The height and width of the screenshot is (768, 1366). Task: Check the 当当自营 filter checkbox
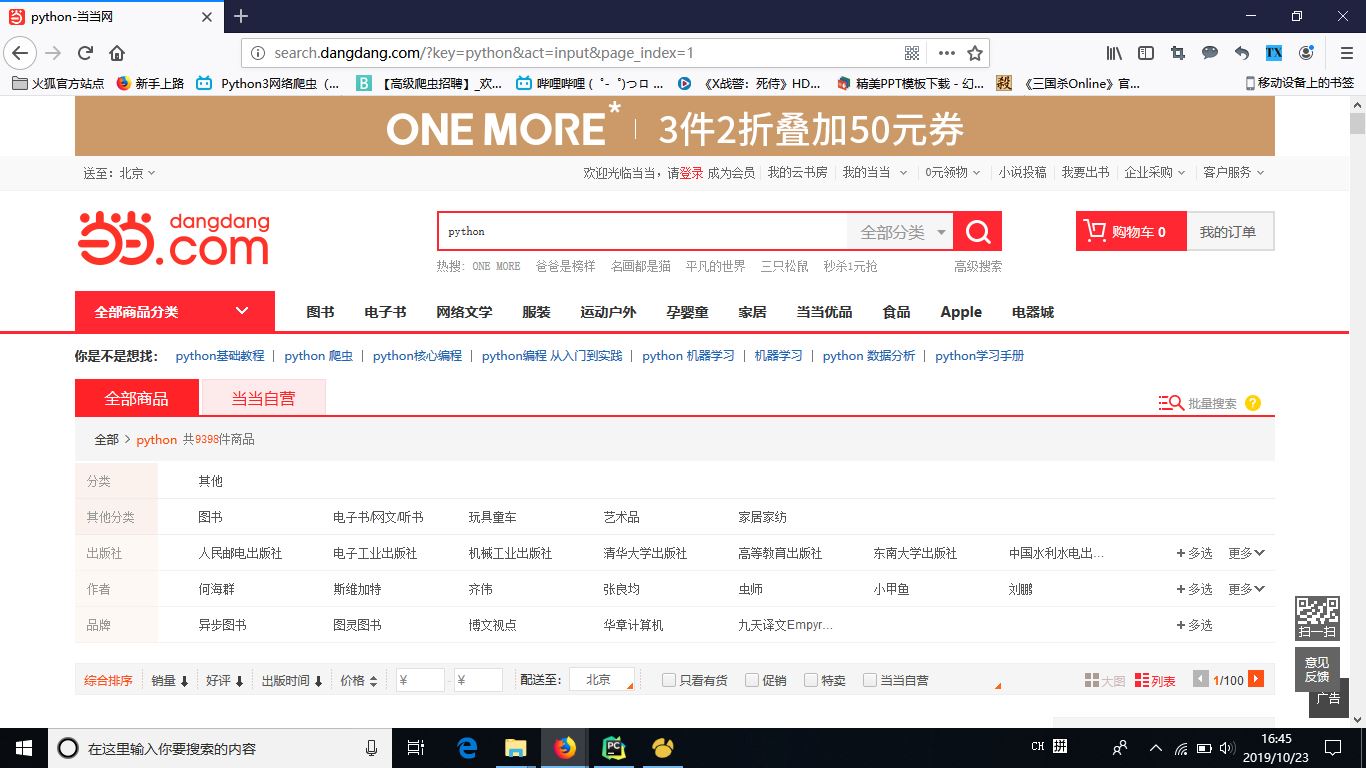(870, 680)
